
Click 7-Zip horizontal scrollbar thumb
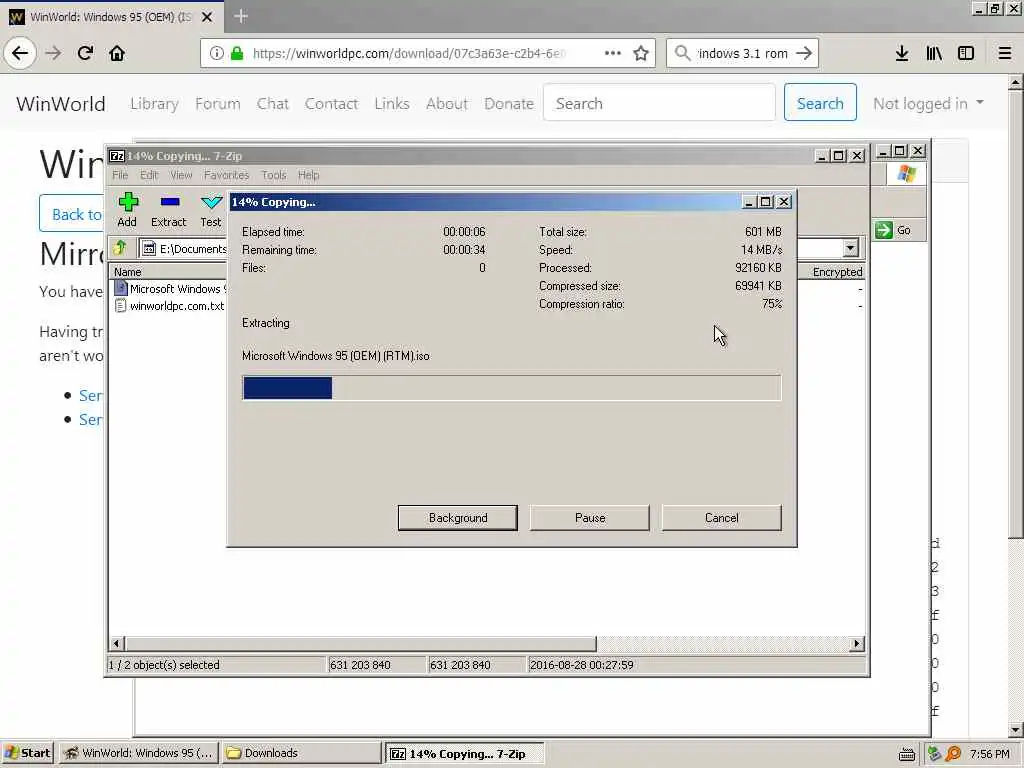360,644
